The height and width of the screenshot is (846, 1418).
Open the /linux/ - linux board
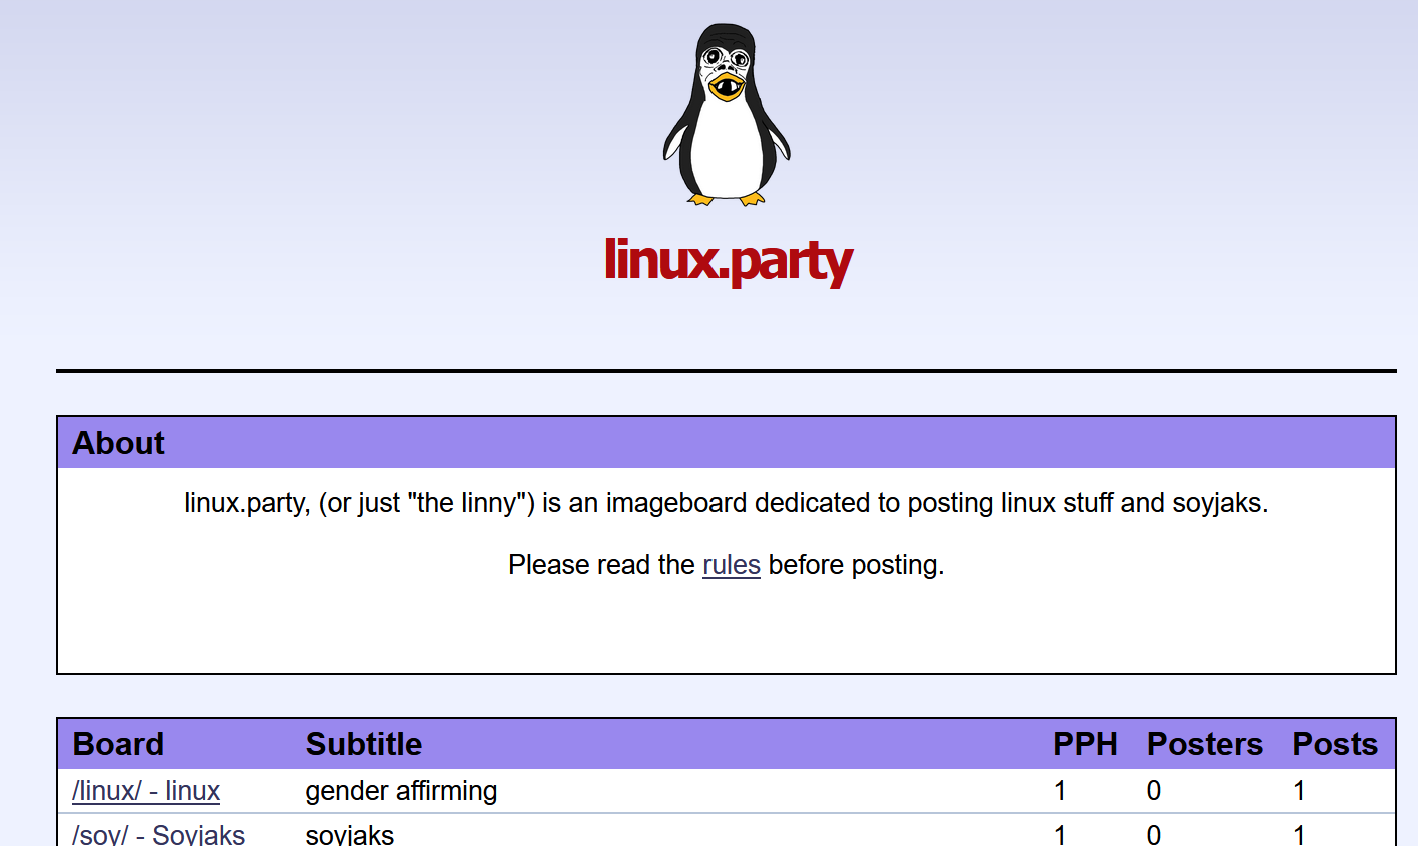(146, 791)
